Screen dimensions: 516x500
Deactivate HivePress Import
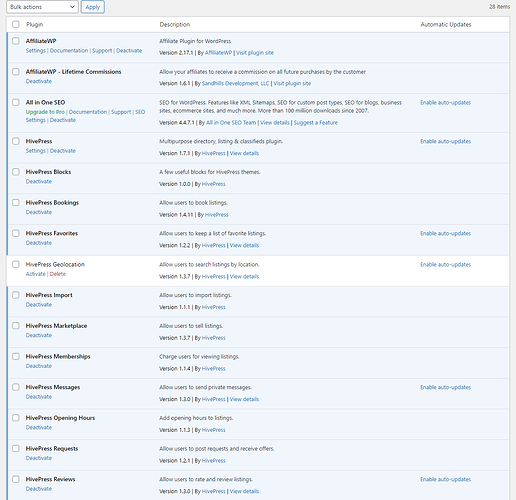pos(39,305)
